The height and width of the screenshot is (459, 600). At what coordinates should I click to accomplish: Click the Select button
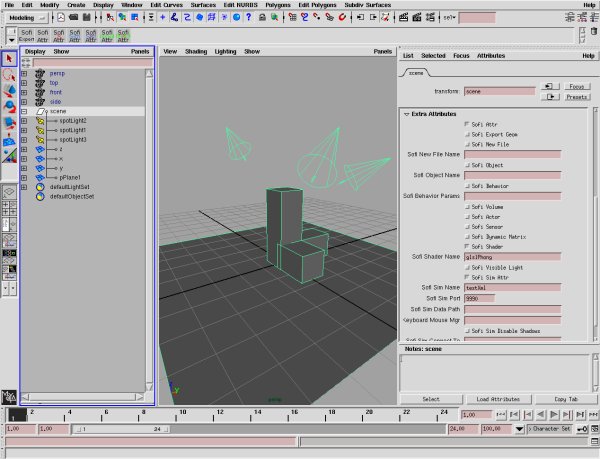coord(431,399)
